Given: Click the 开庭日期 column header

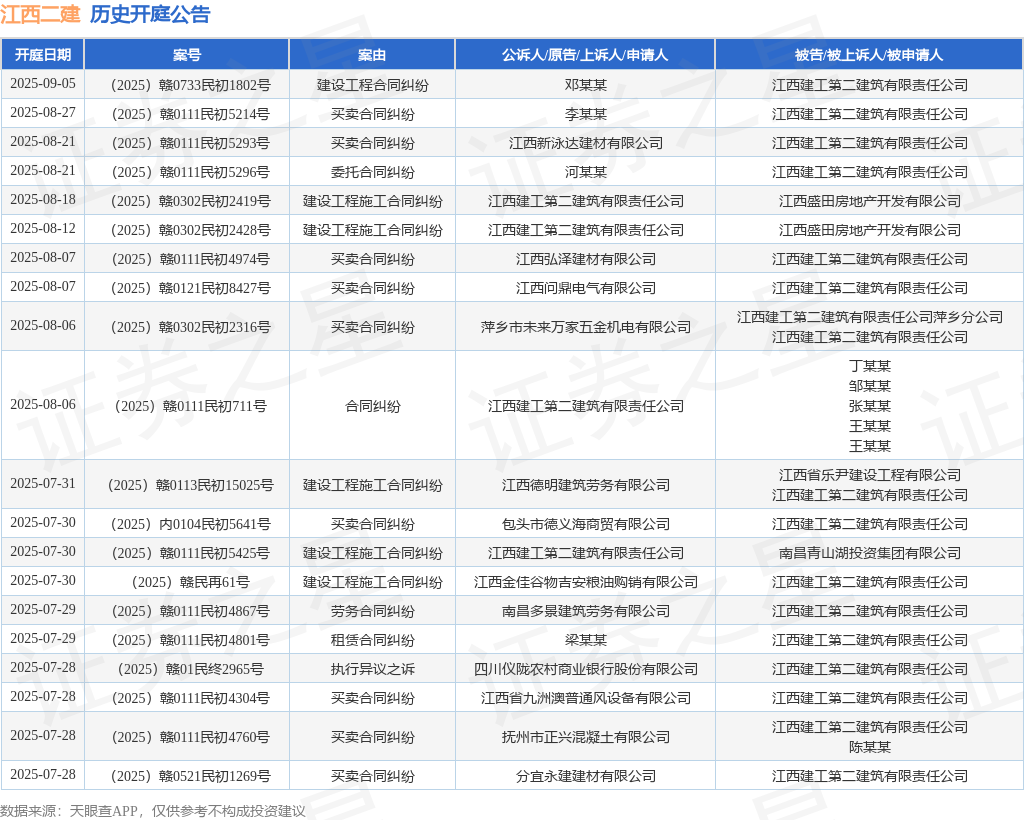Looking at the screenshot, I should [x=43, y=55].
